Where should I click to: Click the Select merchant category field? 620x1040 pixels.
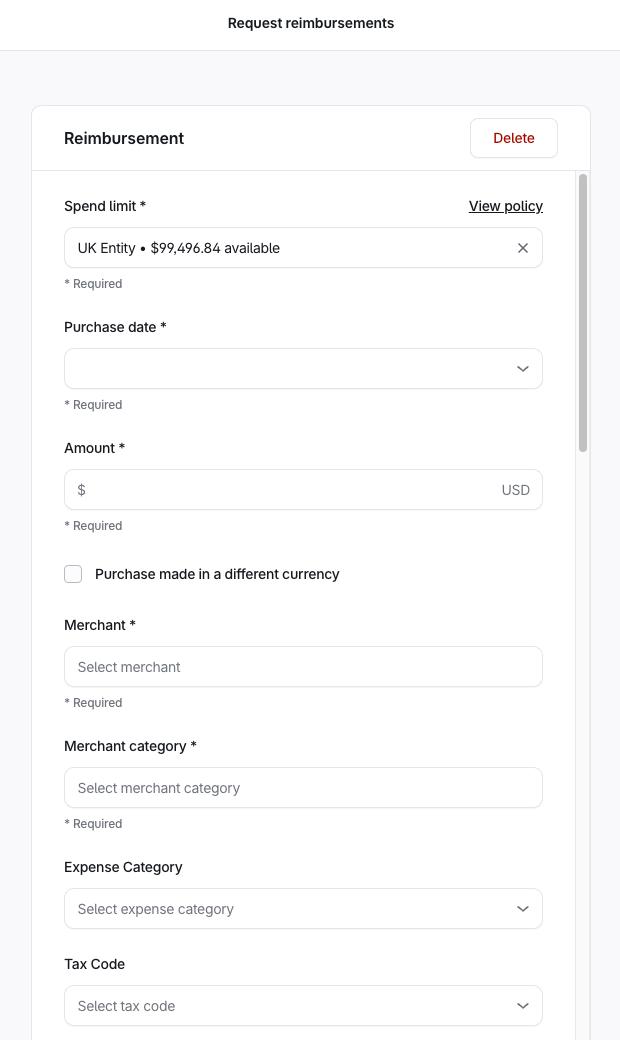pyautogui.click(x=303, y=788)
